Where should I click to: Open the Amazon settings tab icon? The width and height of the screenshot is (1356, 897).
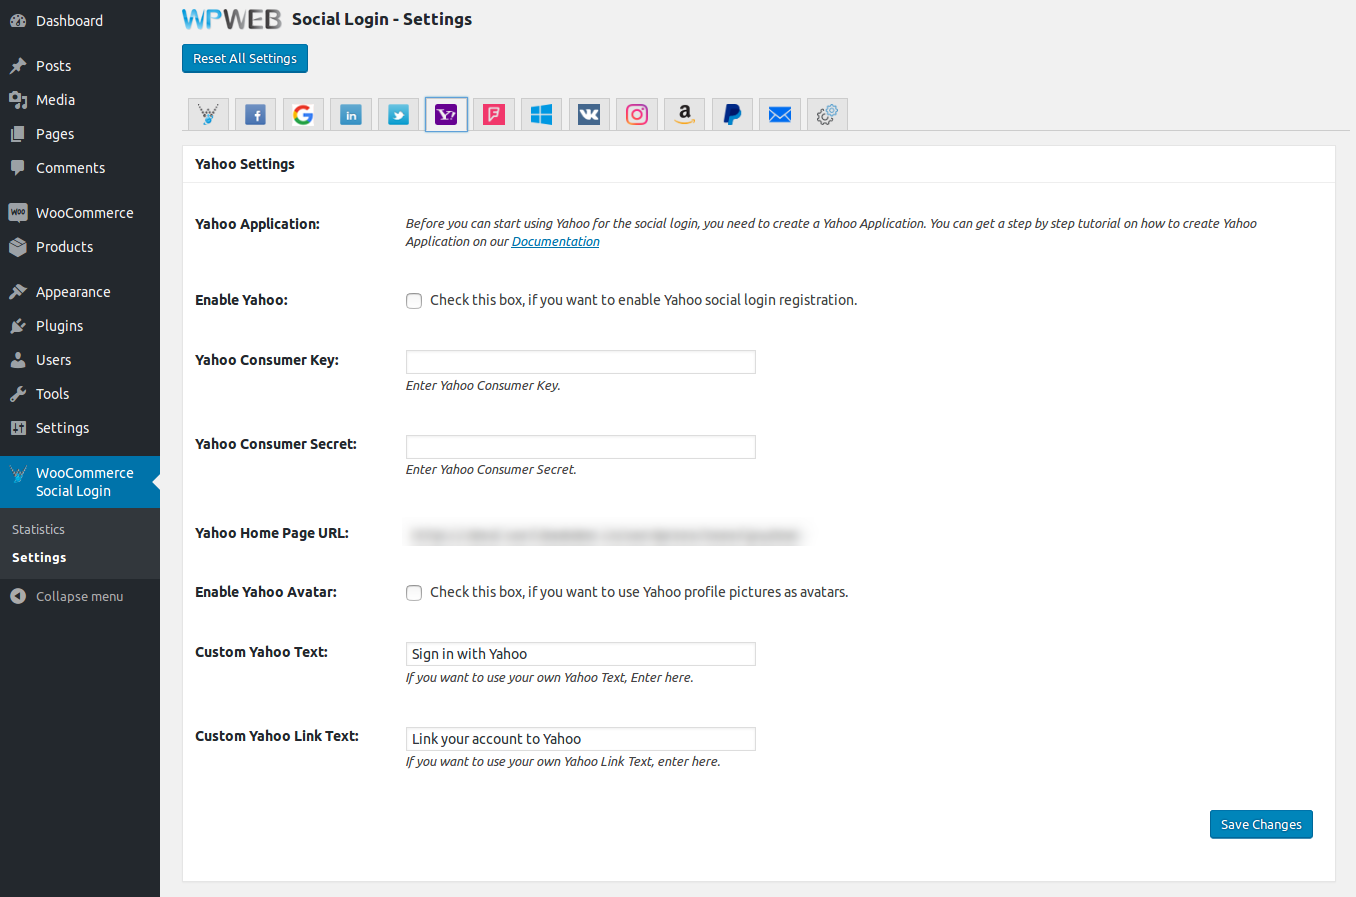(685, 115)
